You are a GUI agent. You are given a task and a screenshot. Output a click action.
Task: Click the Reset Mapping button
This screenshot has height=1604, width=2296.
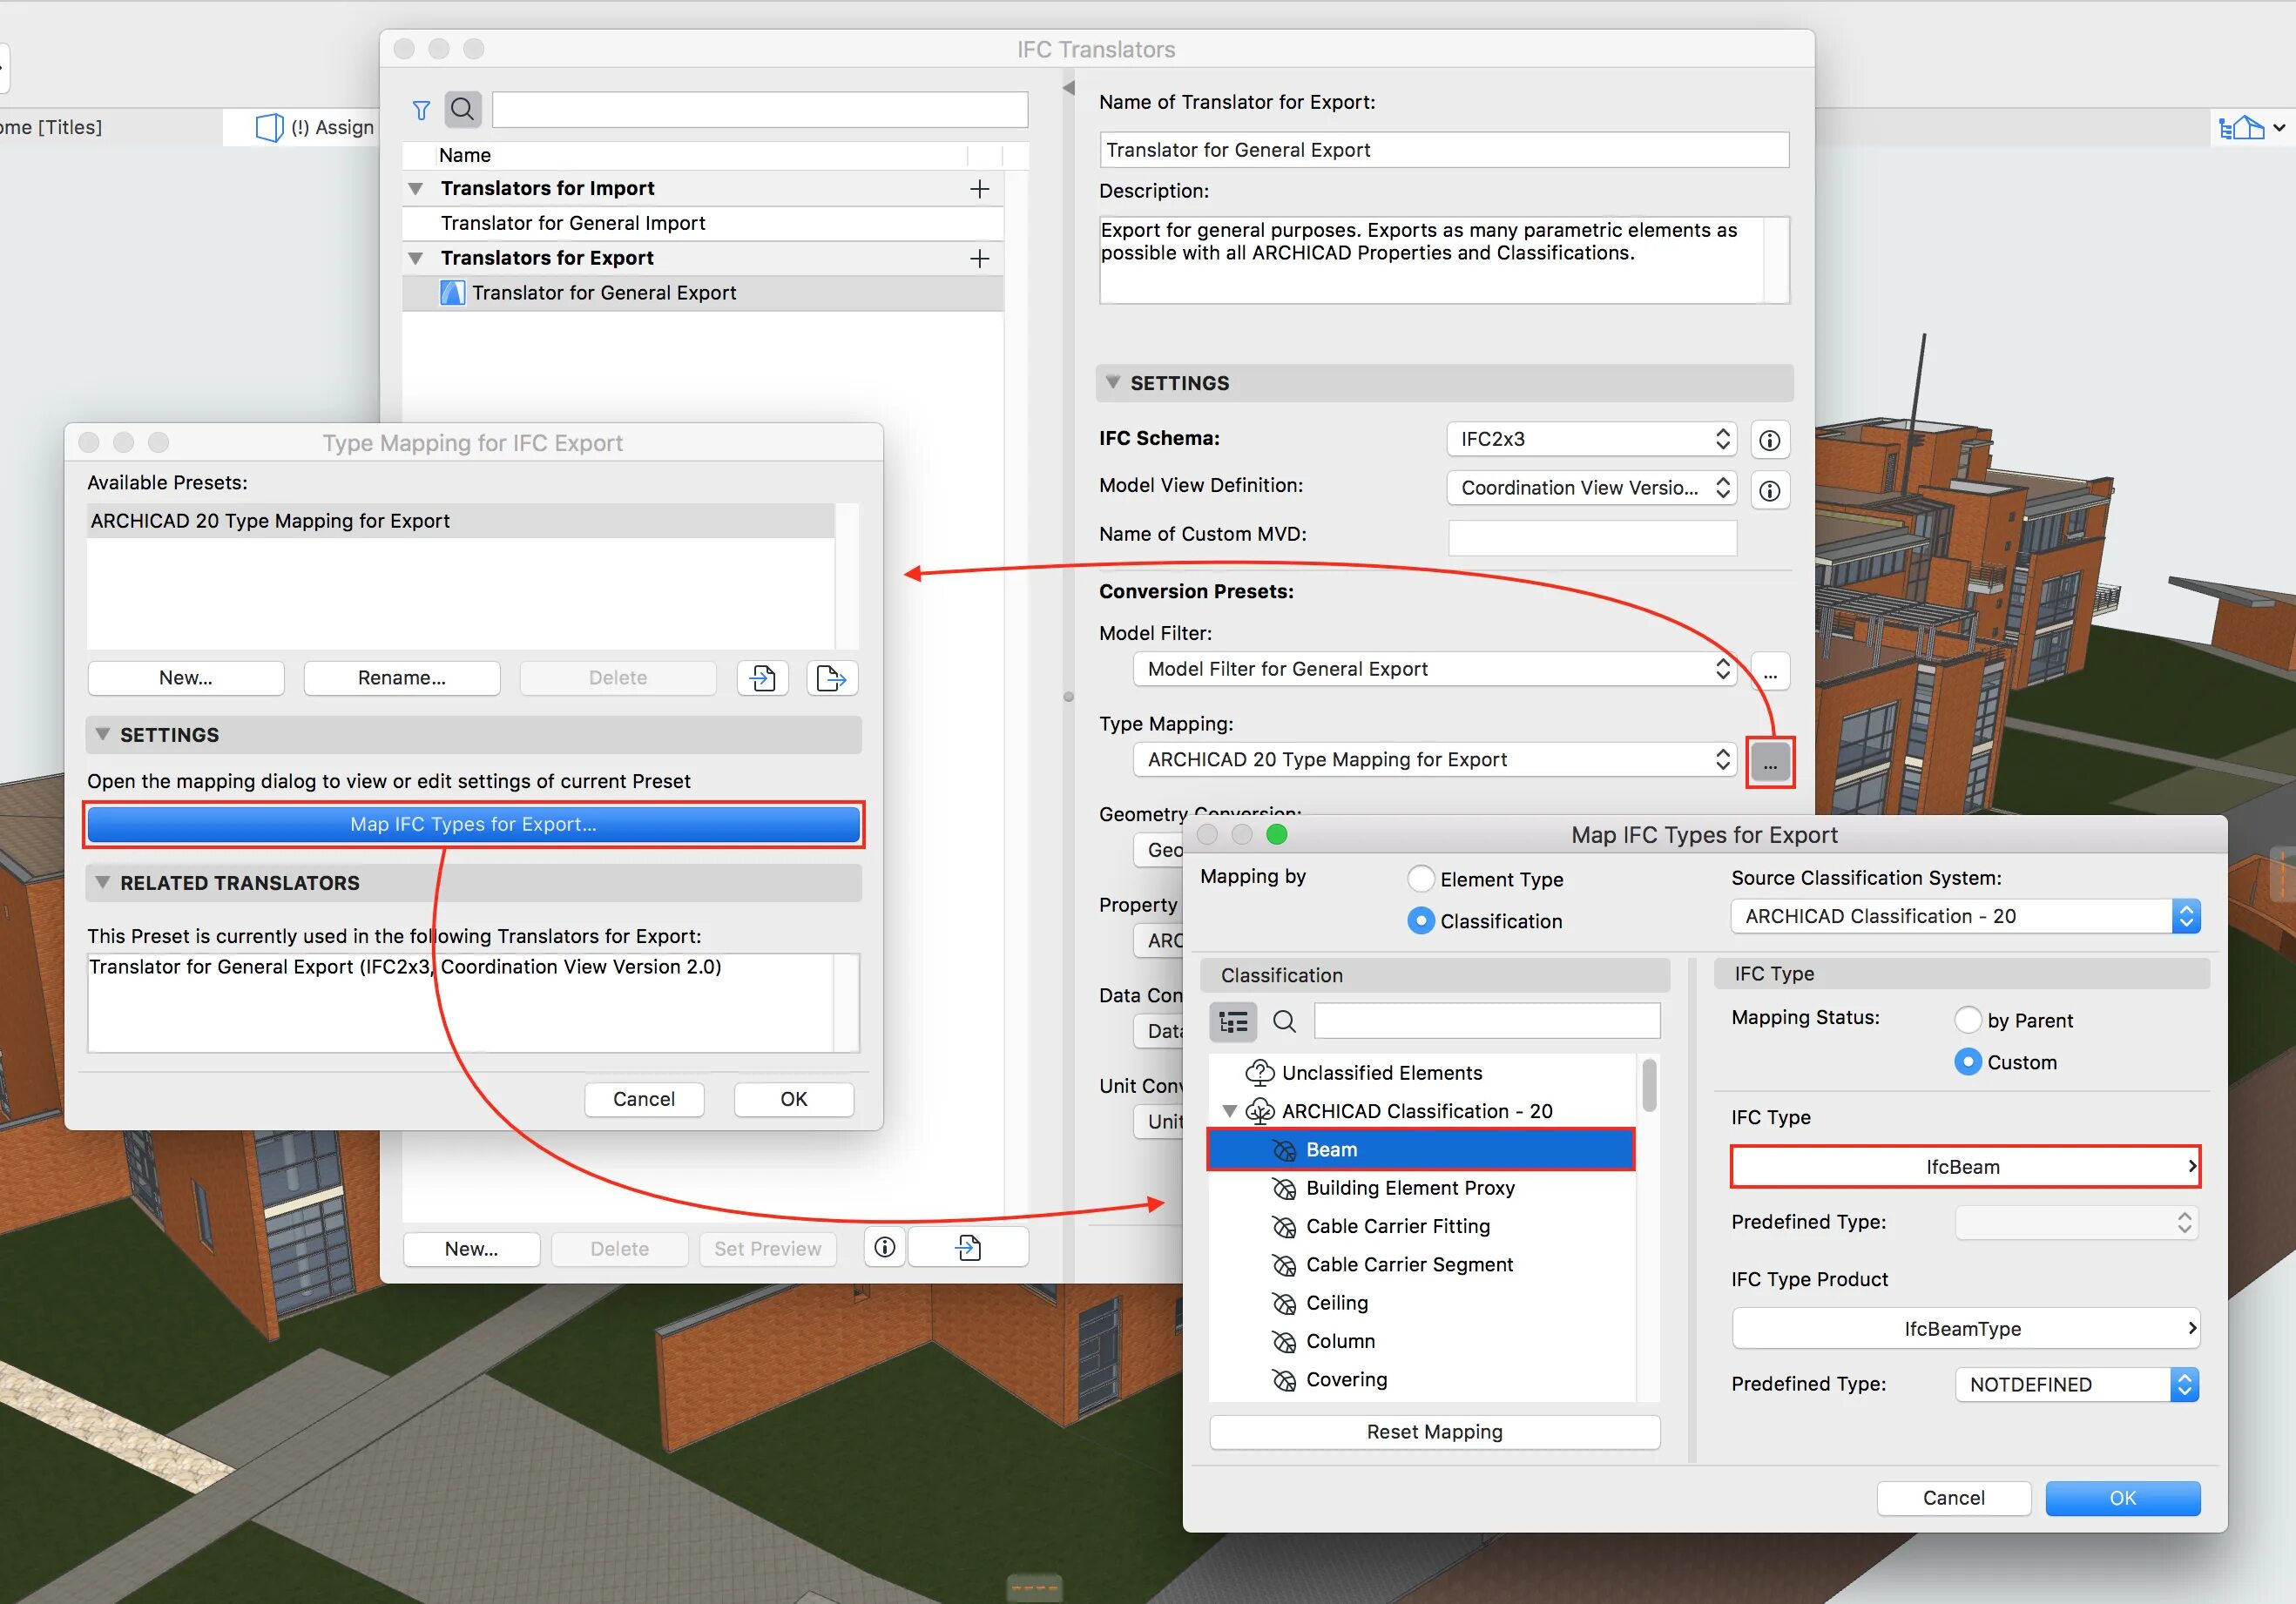[x=1434, y=1432]
